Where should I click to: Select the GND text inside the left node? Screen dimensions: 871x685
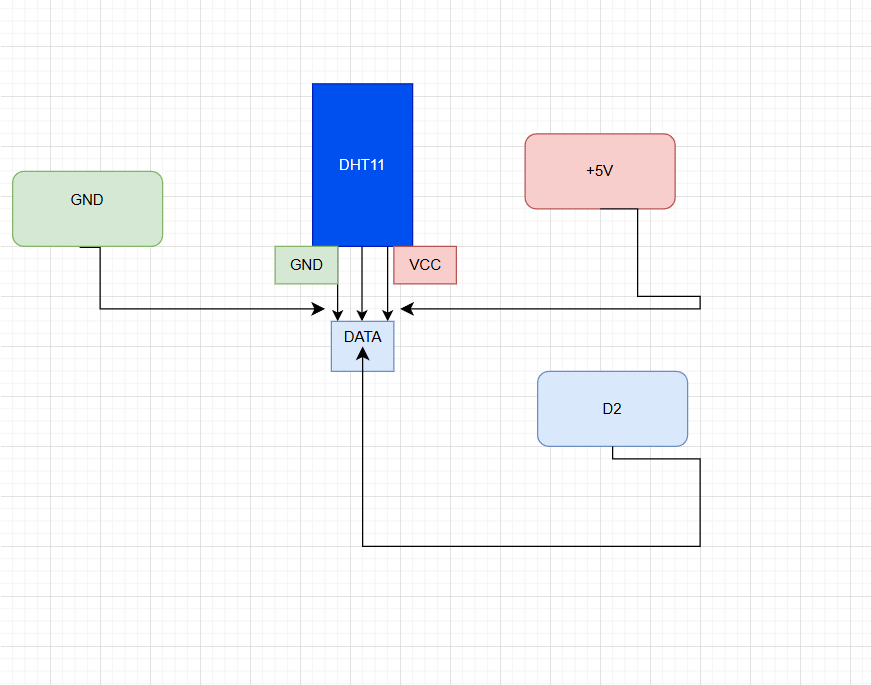click(87, 199)
